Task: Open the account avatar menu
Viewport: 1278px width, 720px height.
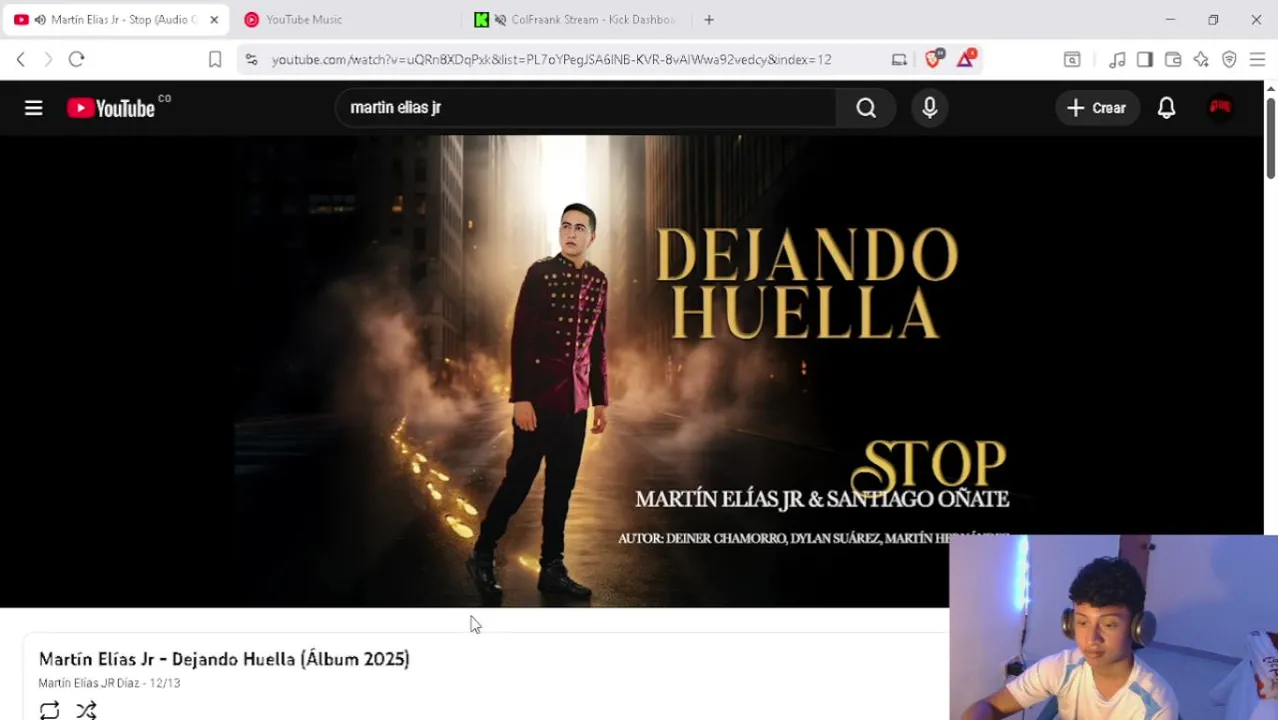Action: pyautogui.click(x=1220, y=107)
